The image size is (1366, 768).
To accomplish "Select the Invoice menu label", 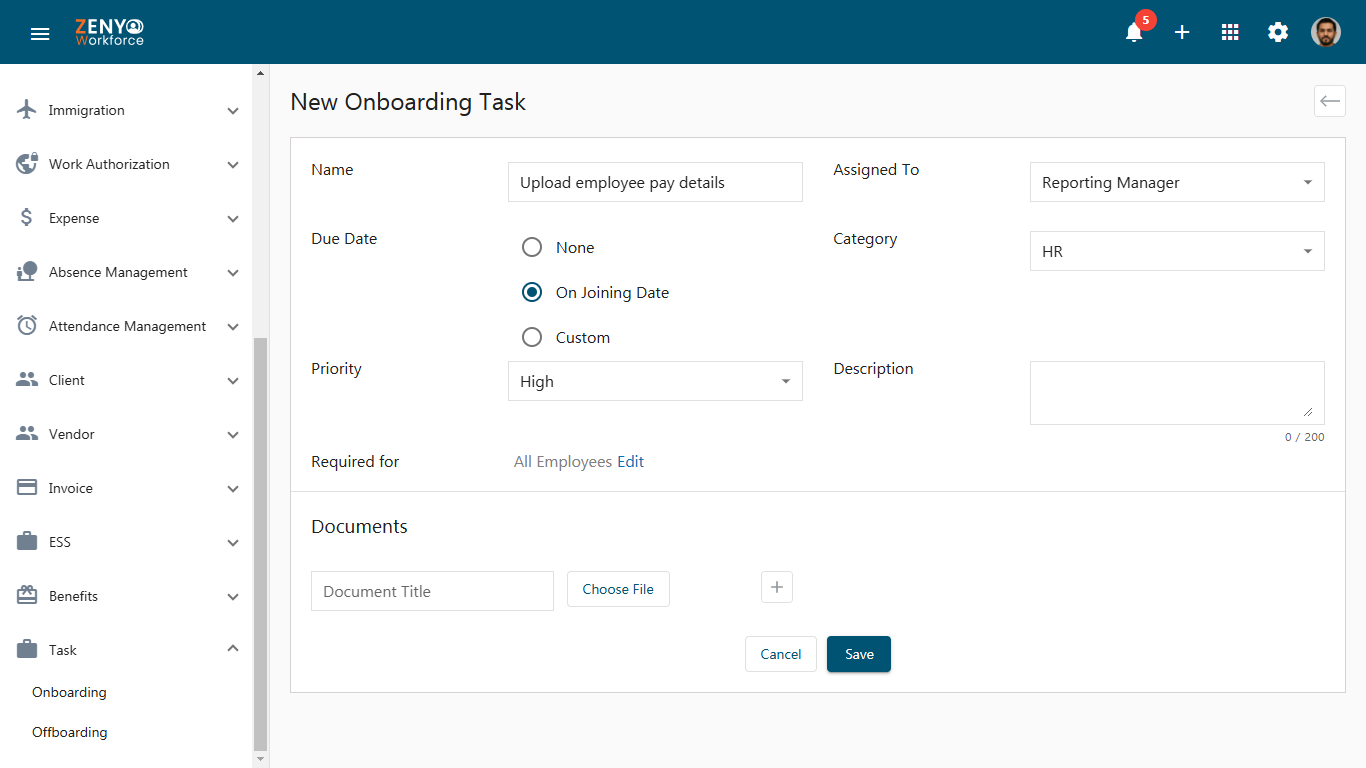I will click(71, 488).
